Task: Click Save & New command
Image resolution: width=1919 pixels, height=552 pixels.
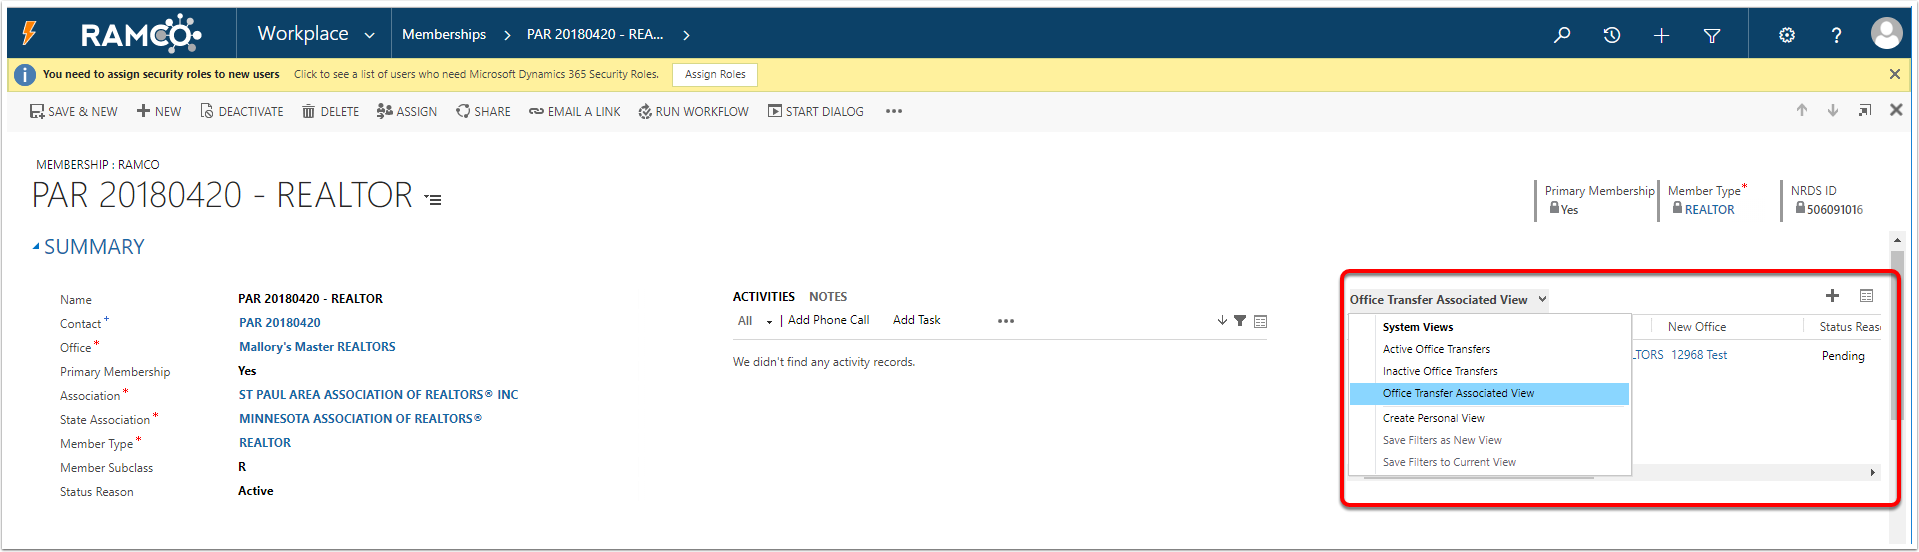Action: coord(74,111)
